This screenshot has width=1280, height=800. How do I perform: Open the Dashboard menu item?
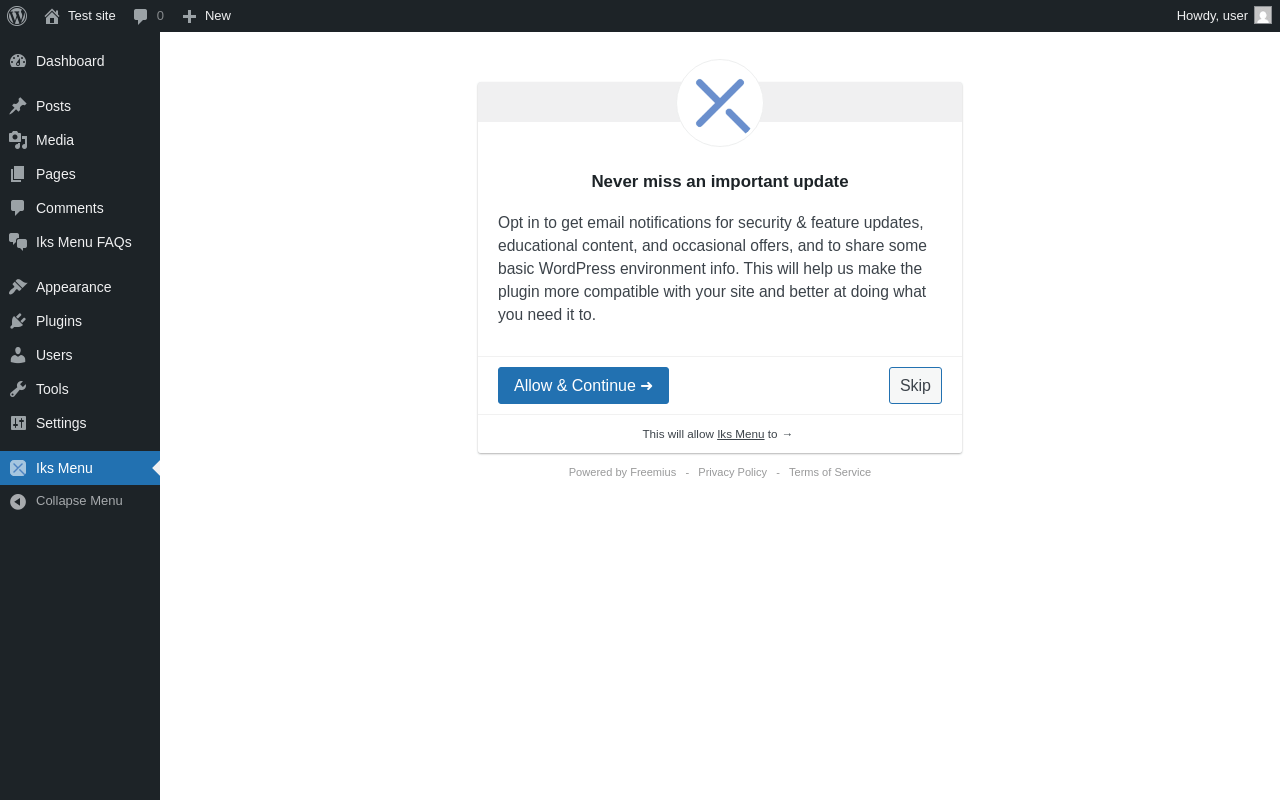tap(80, 61)
